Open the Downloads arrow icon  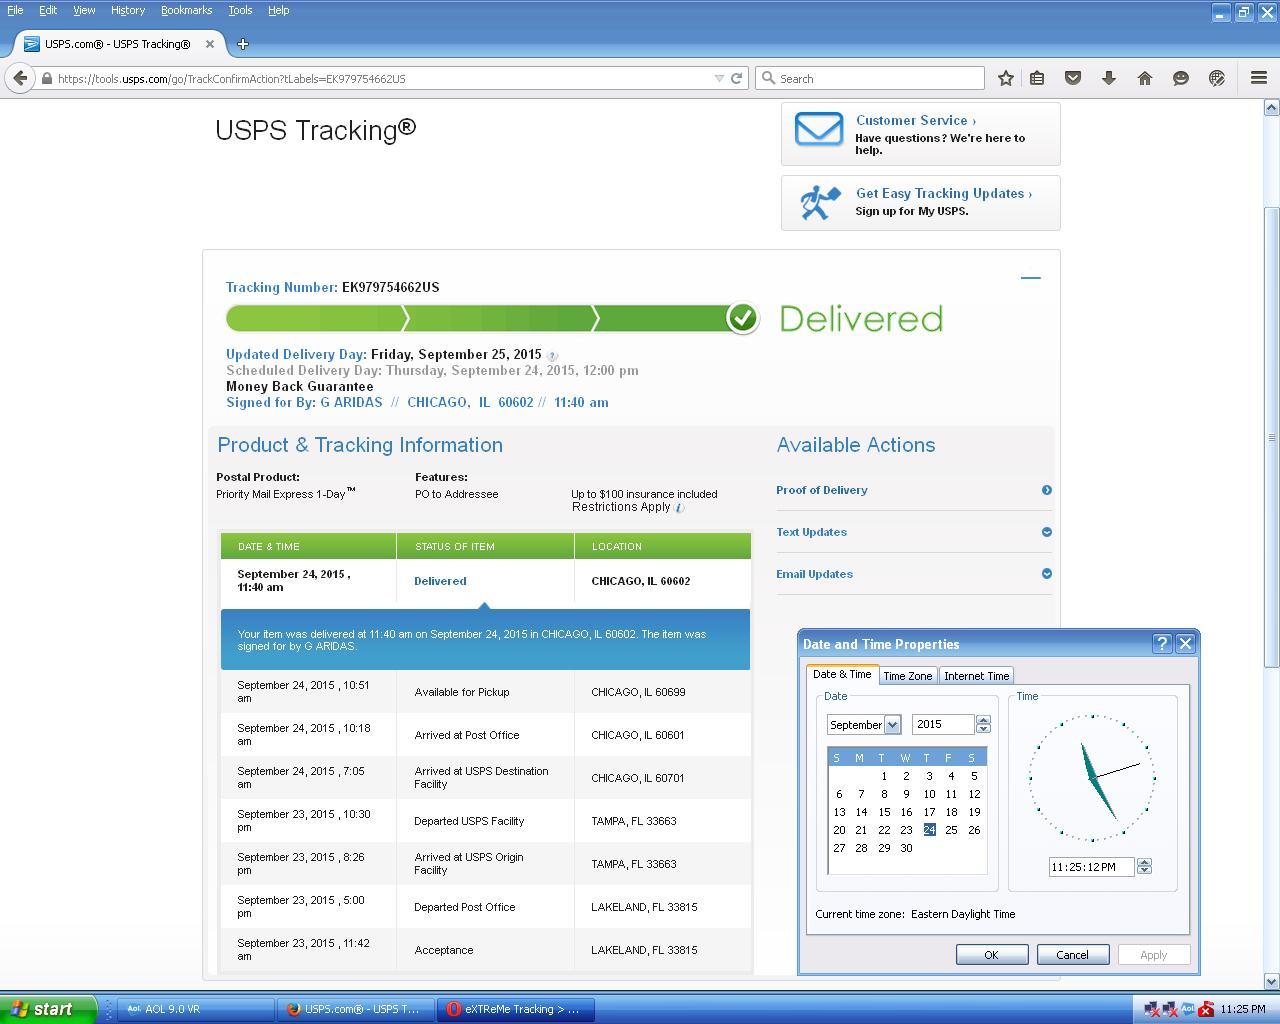pos(1109,78)
